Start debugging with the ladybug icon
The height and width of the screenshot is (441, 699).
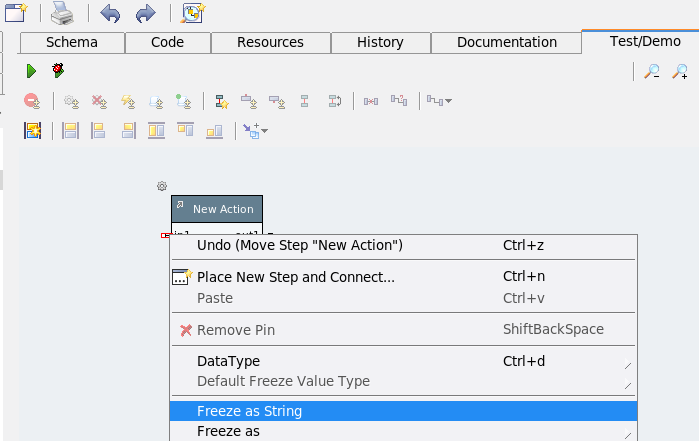pos(58,71)
